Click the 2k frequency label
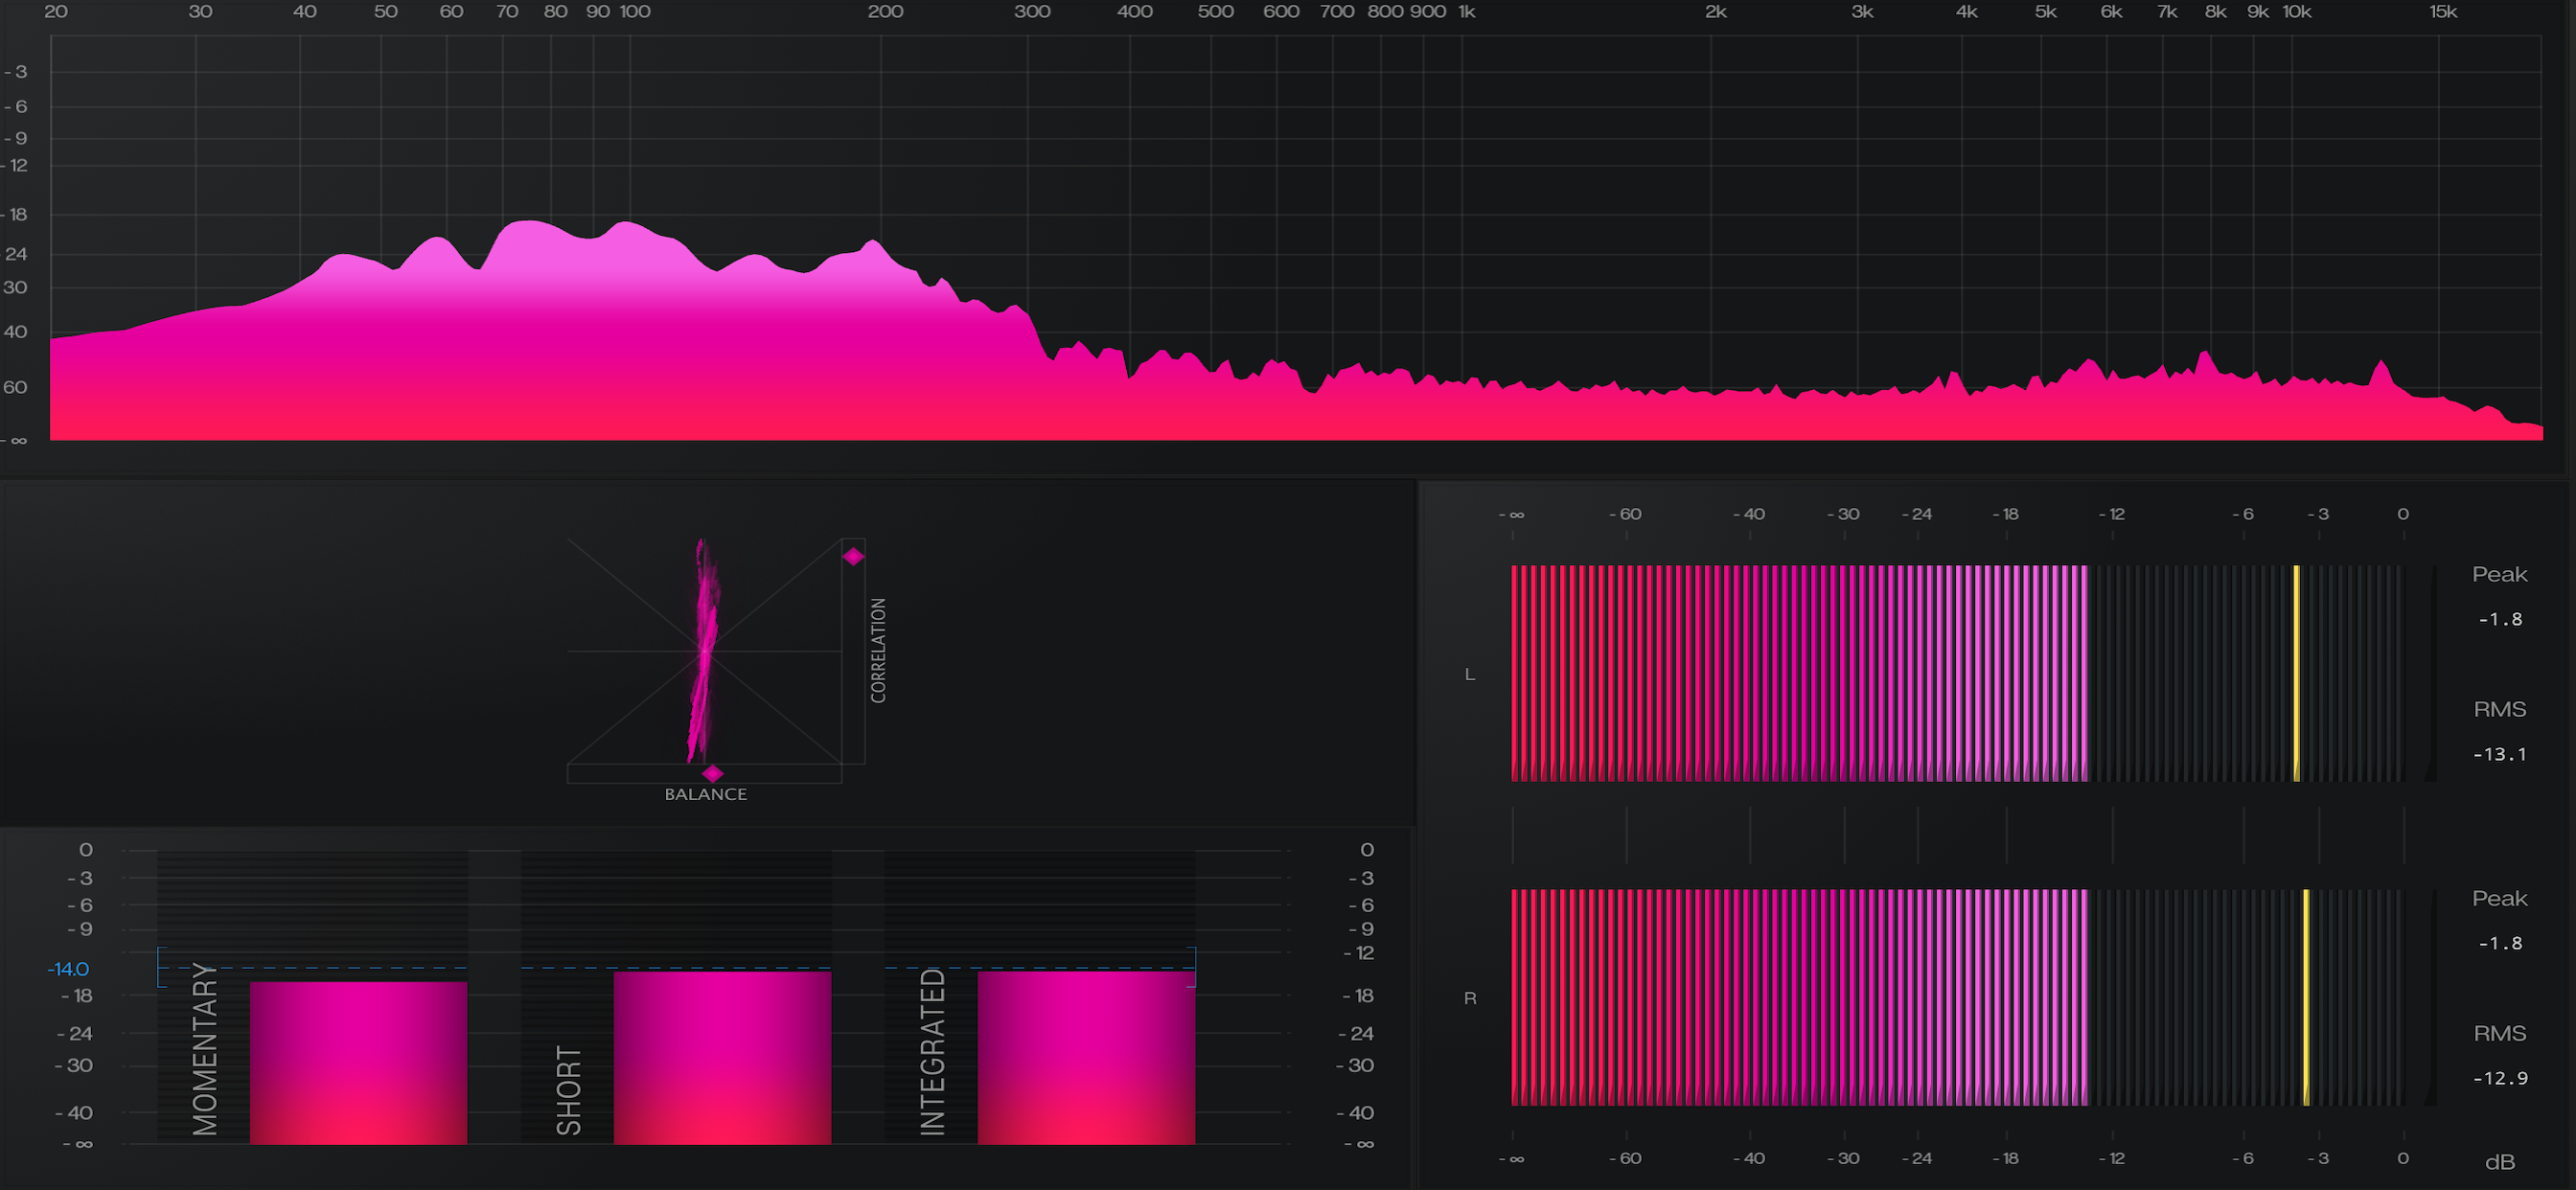 pos(1716,12)
